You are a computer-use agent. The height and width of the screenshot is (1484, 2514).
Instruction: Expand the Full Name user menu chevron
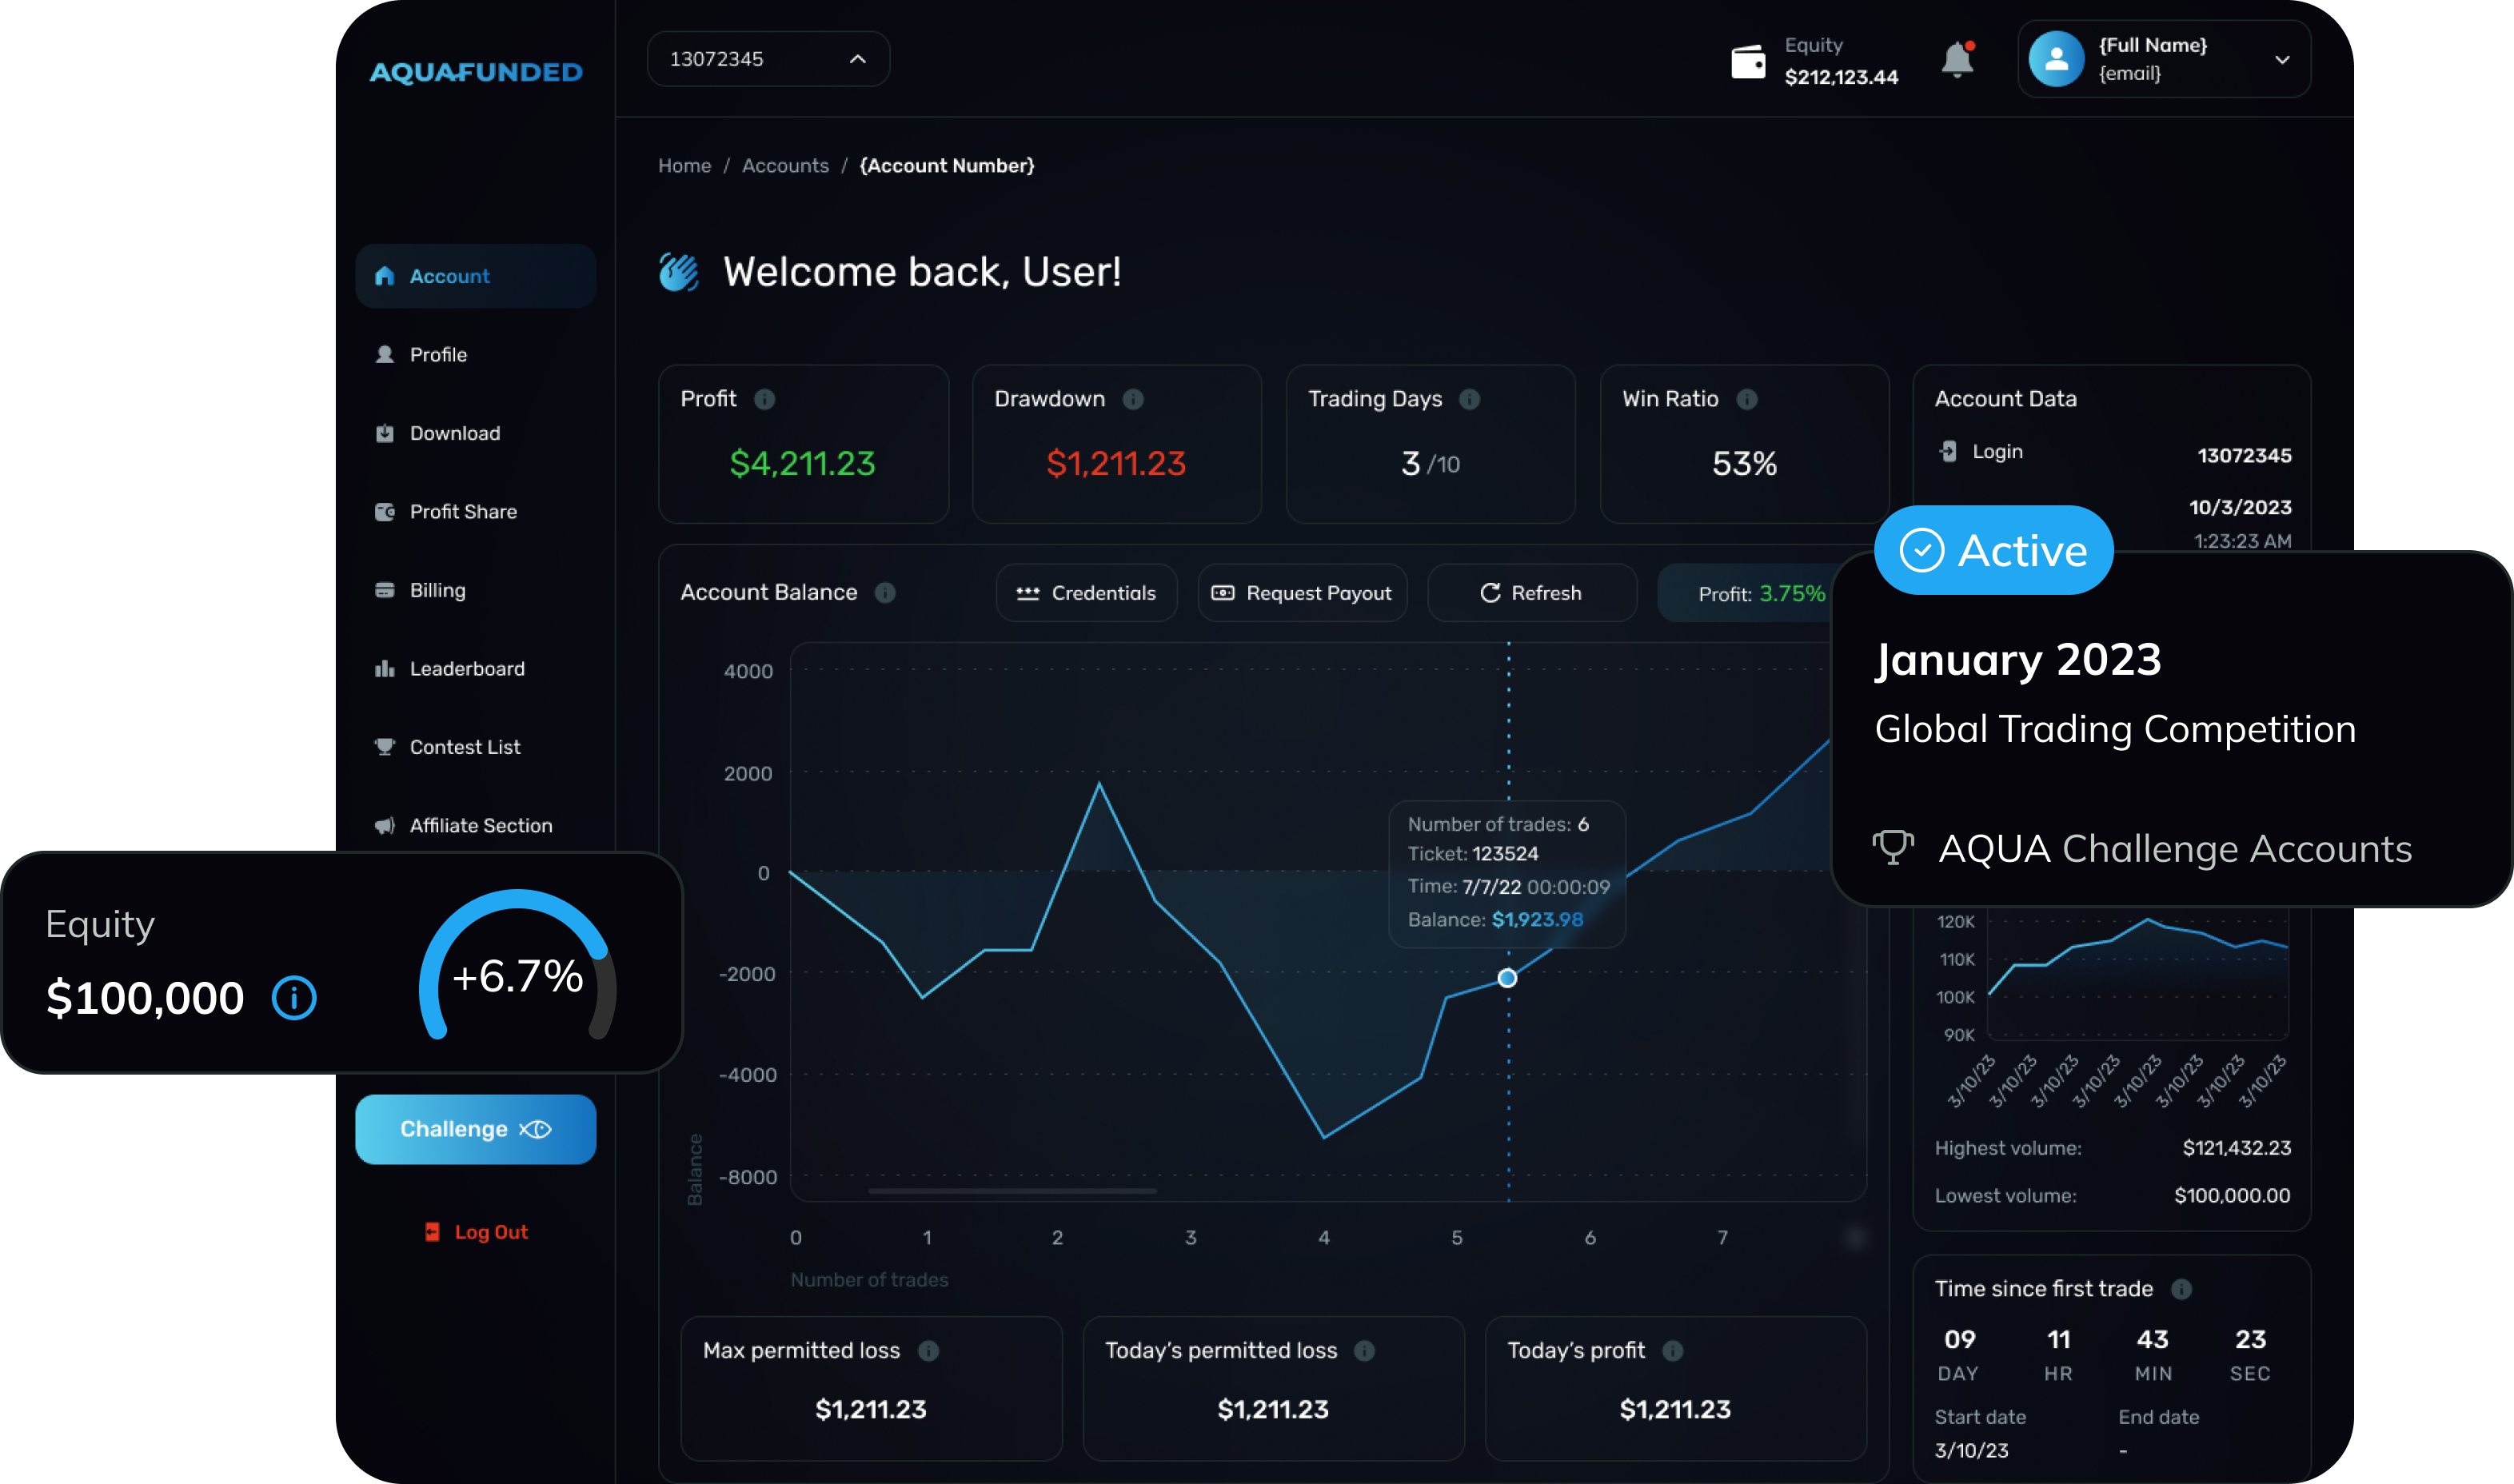pyautogui.click(x=2282, y=60)
